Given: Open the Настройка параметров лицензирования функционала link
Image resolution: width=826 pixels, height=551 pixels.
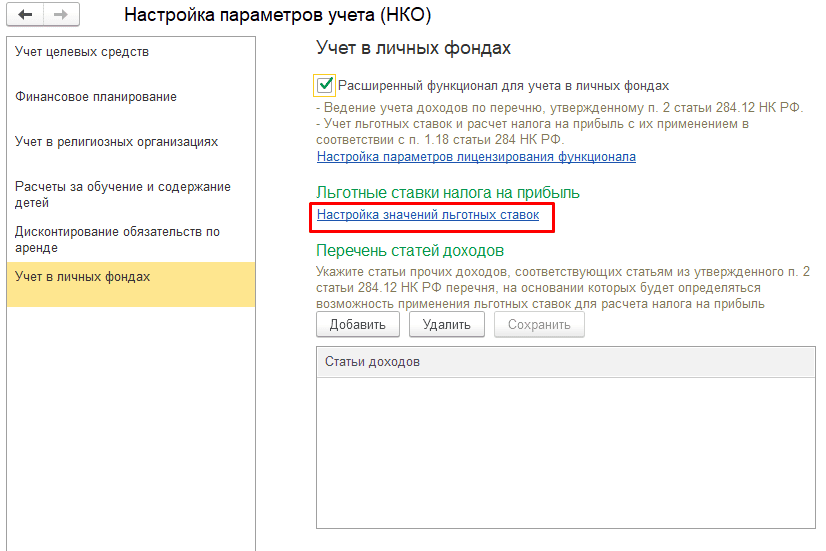Looking at the screenshot, I should [476, 157].
